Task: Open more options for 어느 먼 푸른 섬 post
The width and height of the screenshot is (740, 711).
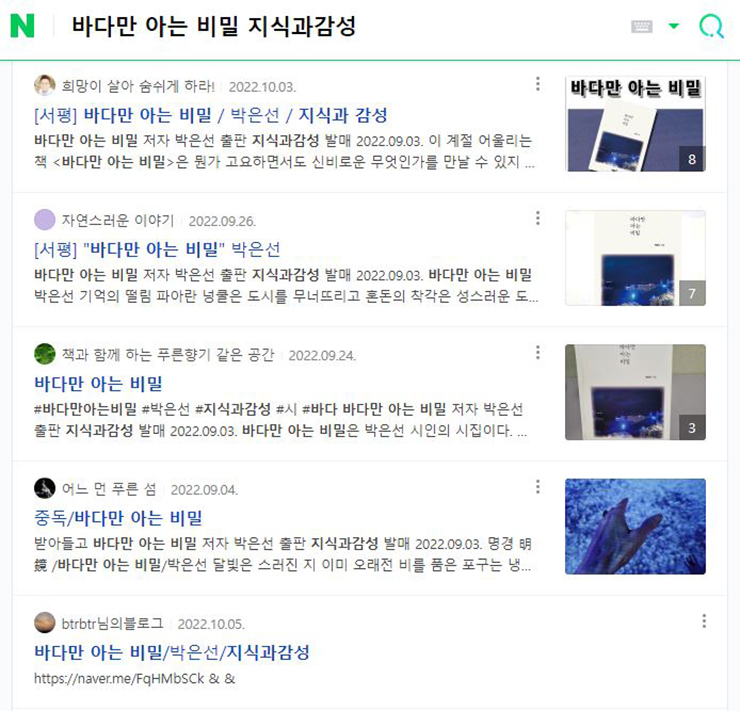Action: click(538, 487)
